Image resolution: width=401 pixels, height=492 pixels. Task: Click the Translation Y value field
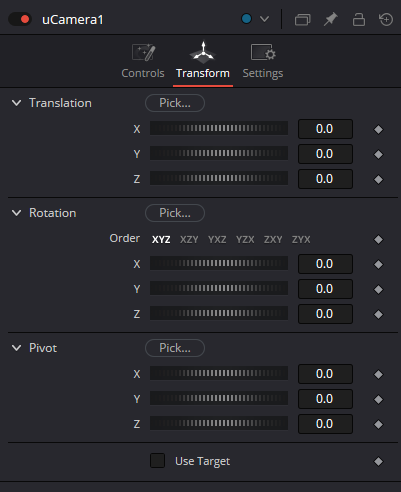(x=325, y=154)
